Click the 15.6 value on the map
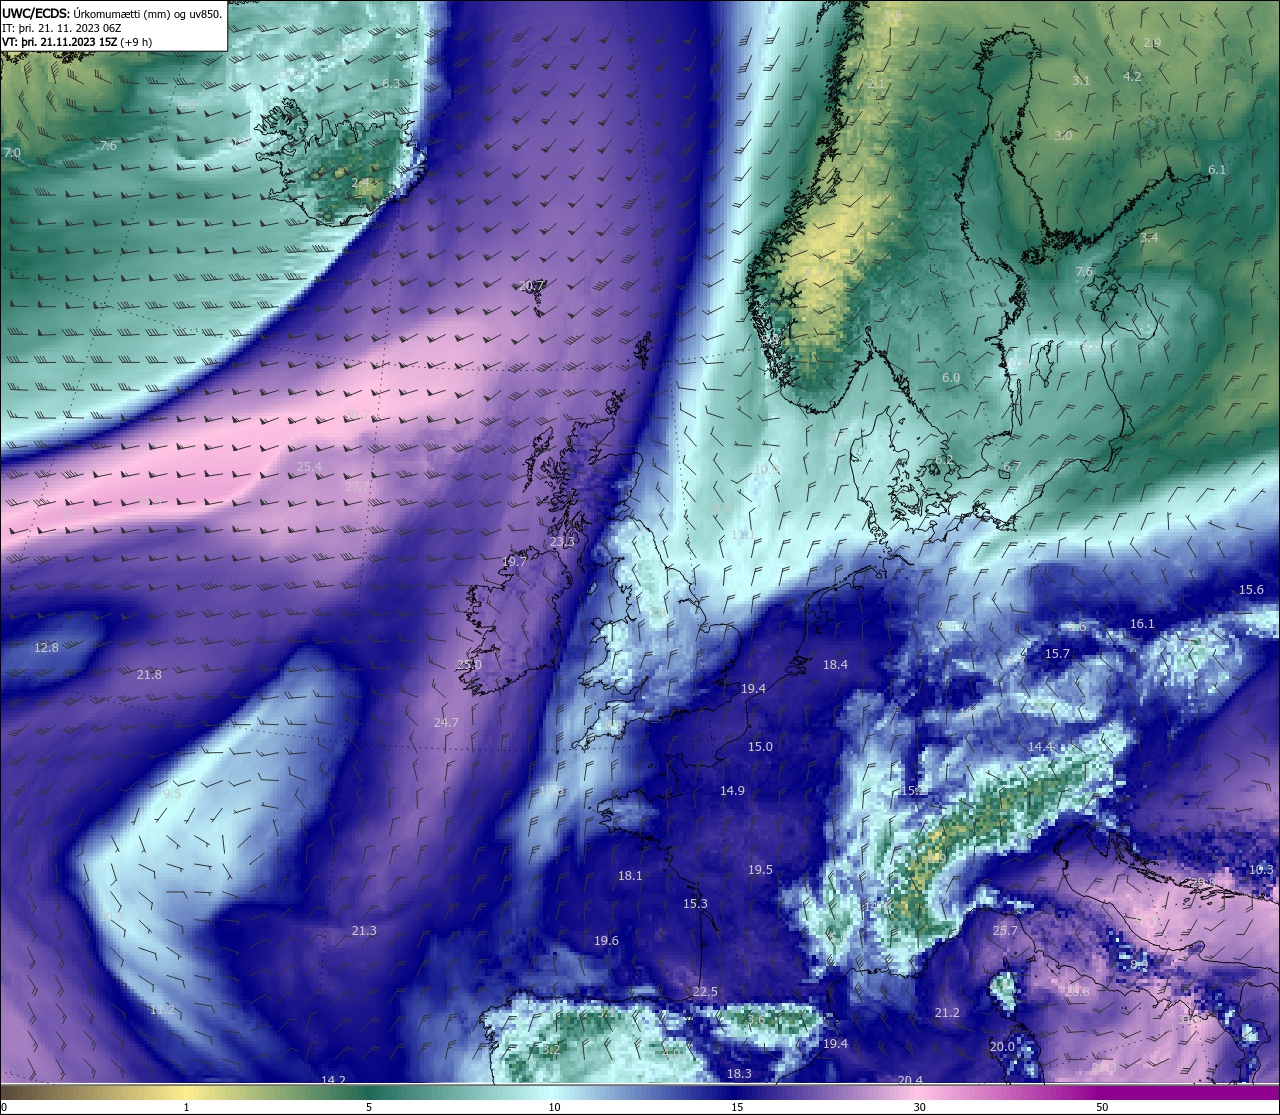 1251,590
